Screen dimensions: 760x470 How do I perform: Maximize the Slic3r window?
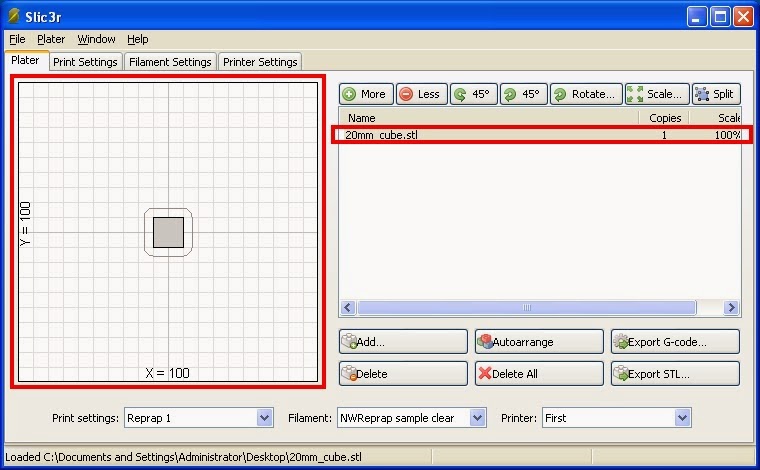pyautogui.click(x=720, y=17)
